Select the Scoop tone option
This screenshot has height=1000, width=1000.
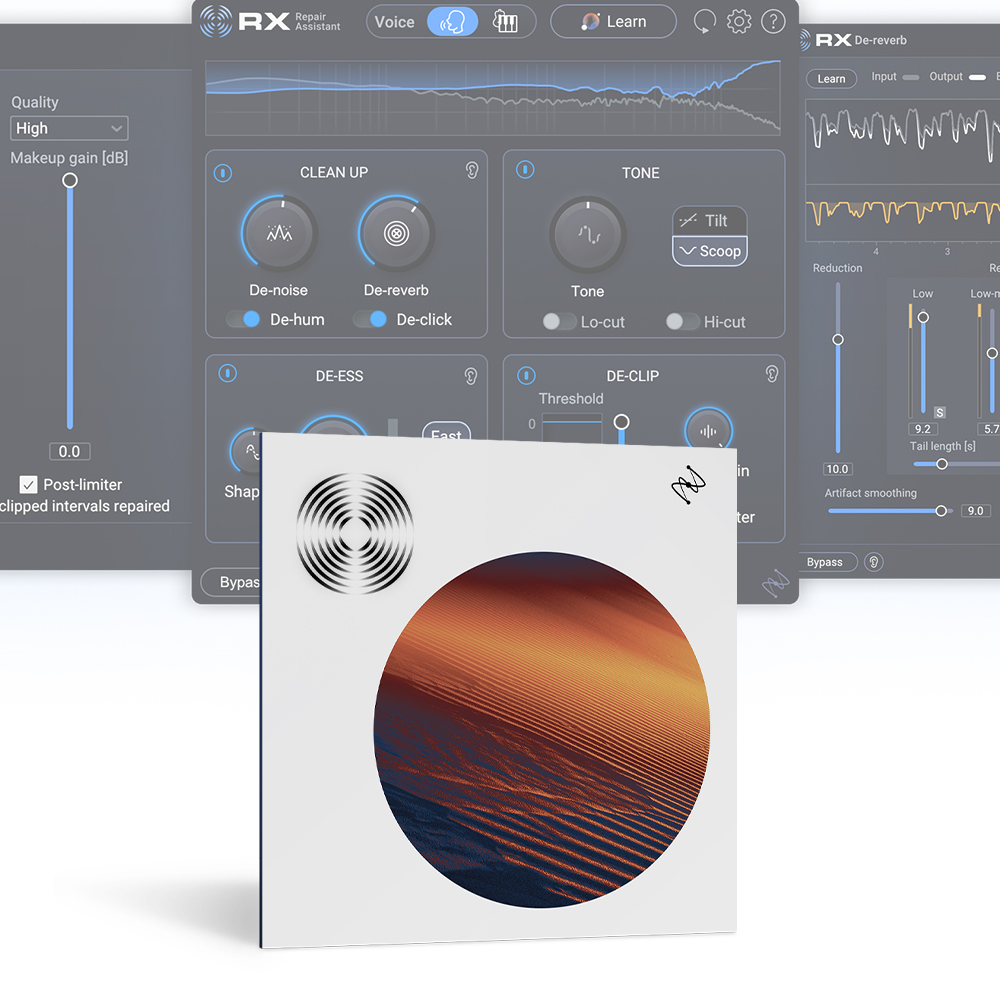[709, 251]
